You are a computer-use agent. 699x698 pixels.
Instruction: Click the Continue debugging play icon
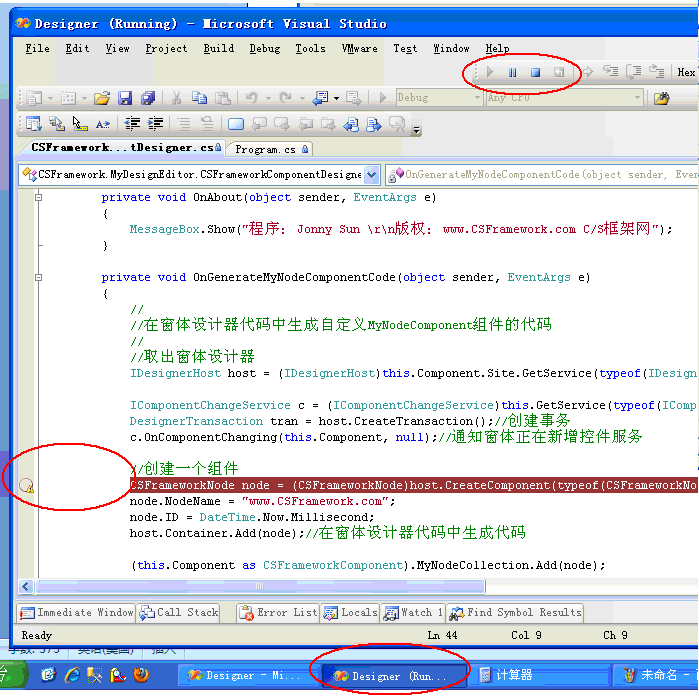pos(489,72)
